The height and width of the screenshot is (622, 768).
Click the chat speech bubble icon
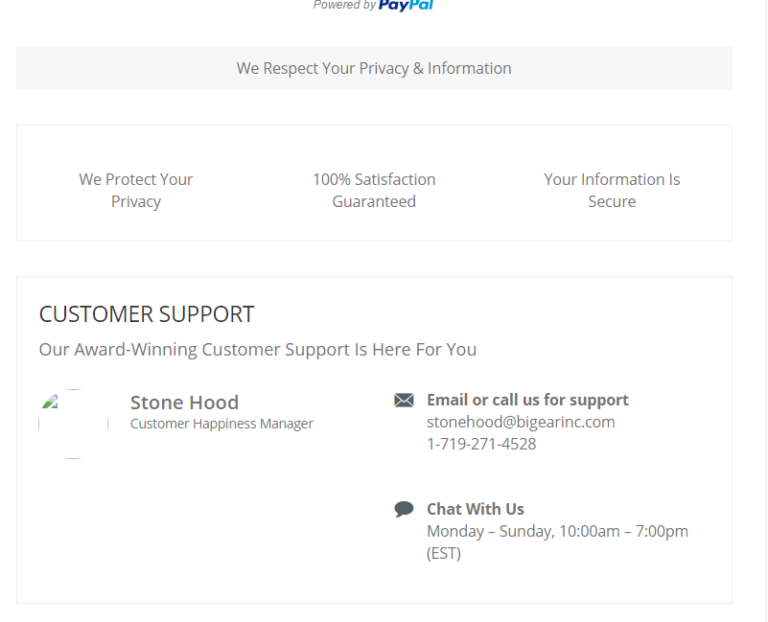coord(404,509)
